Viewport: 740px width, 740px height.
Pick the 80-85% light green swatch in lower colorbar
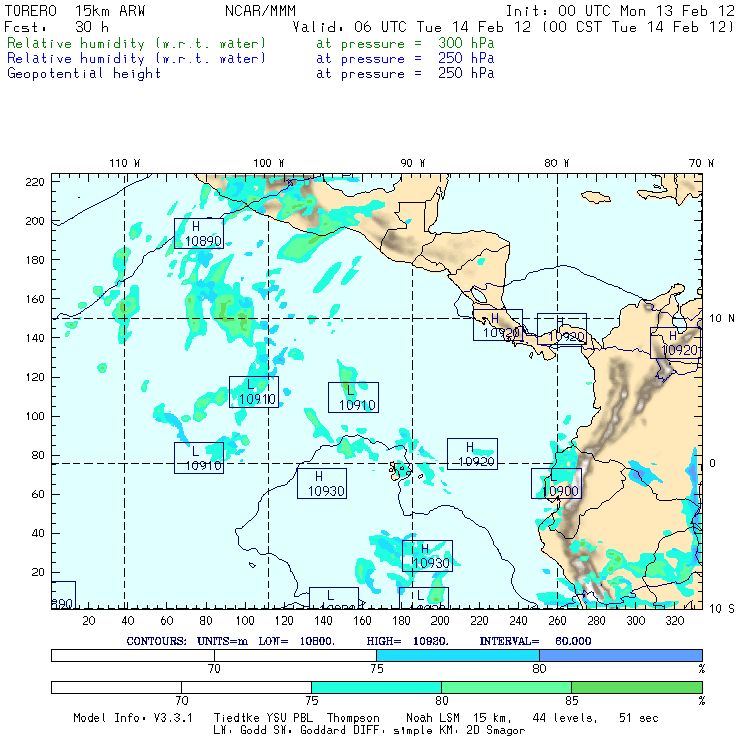506,688
